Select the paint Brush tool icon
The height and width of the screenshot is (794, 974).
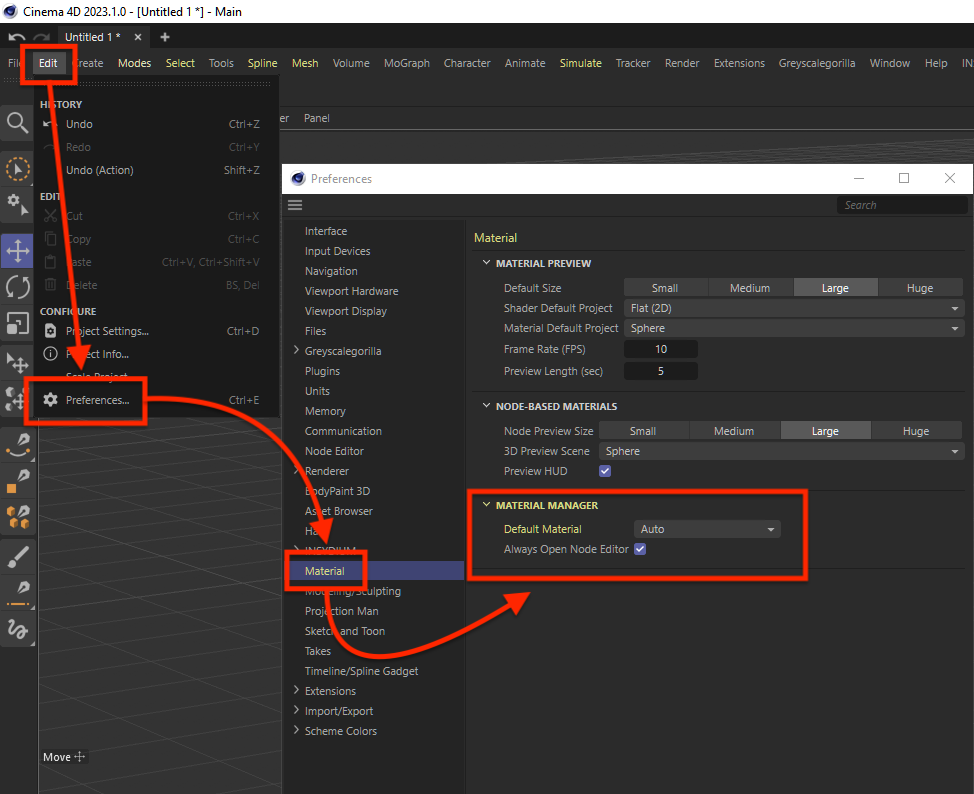(17, 557)
